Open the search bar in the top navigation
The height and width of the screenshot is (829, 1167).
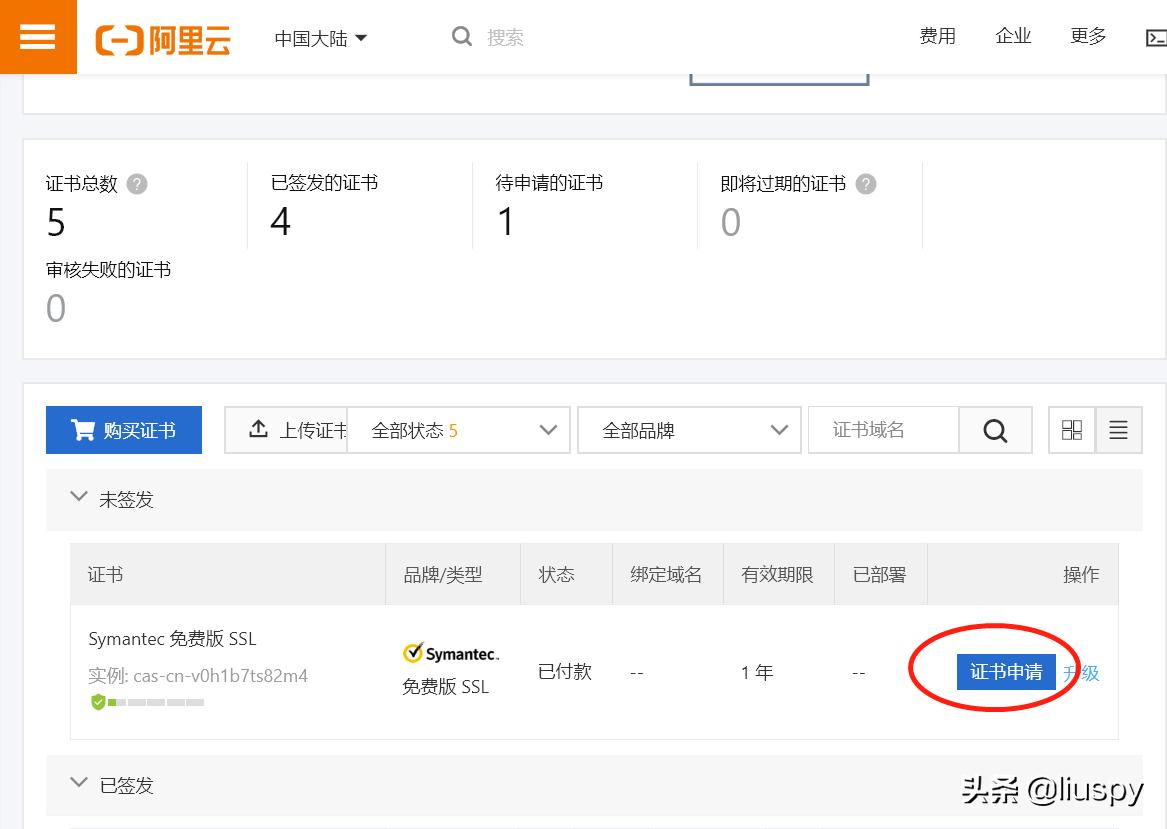click(x=487, y=36)
